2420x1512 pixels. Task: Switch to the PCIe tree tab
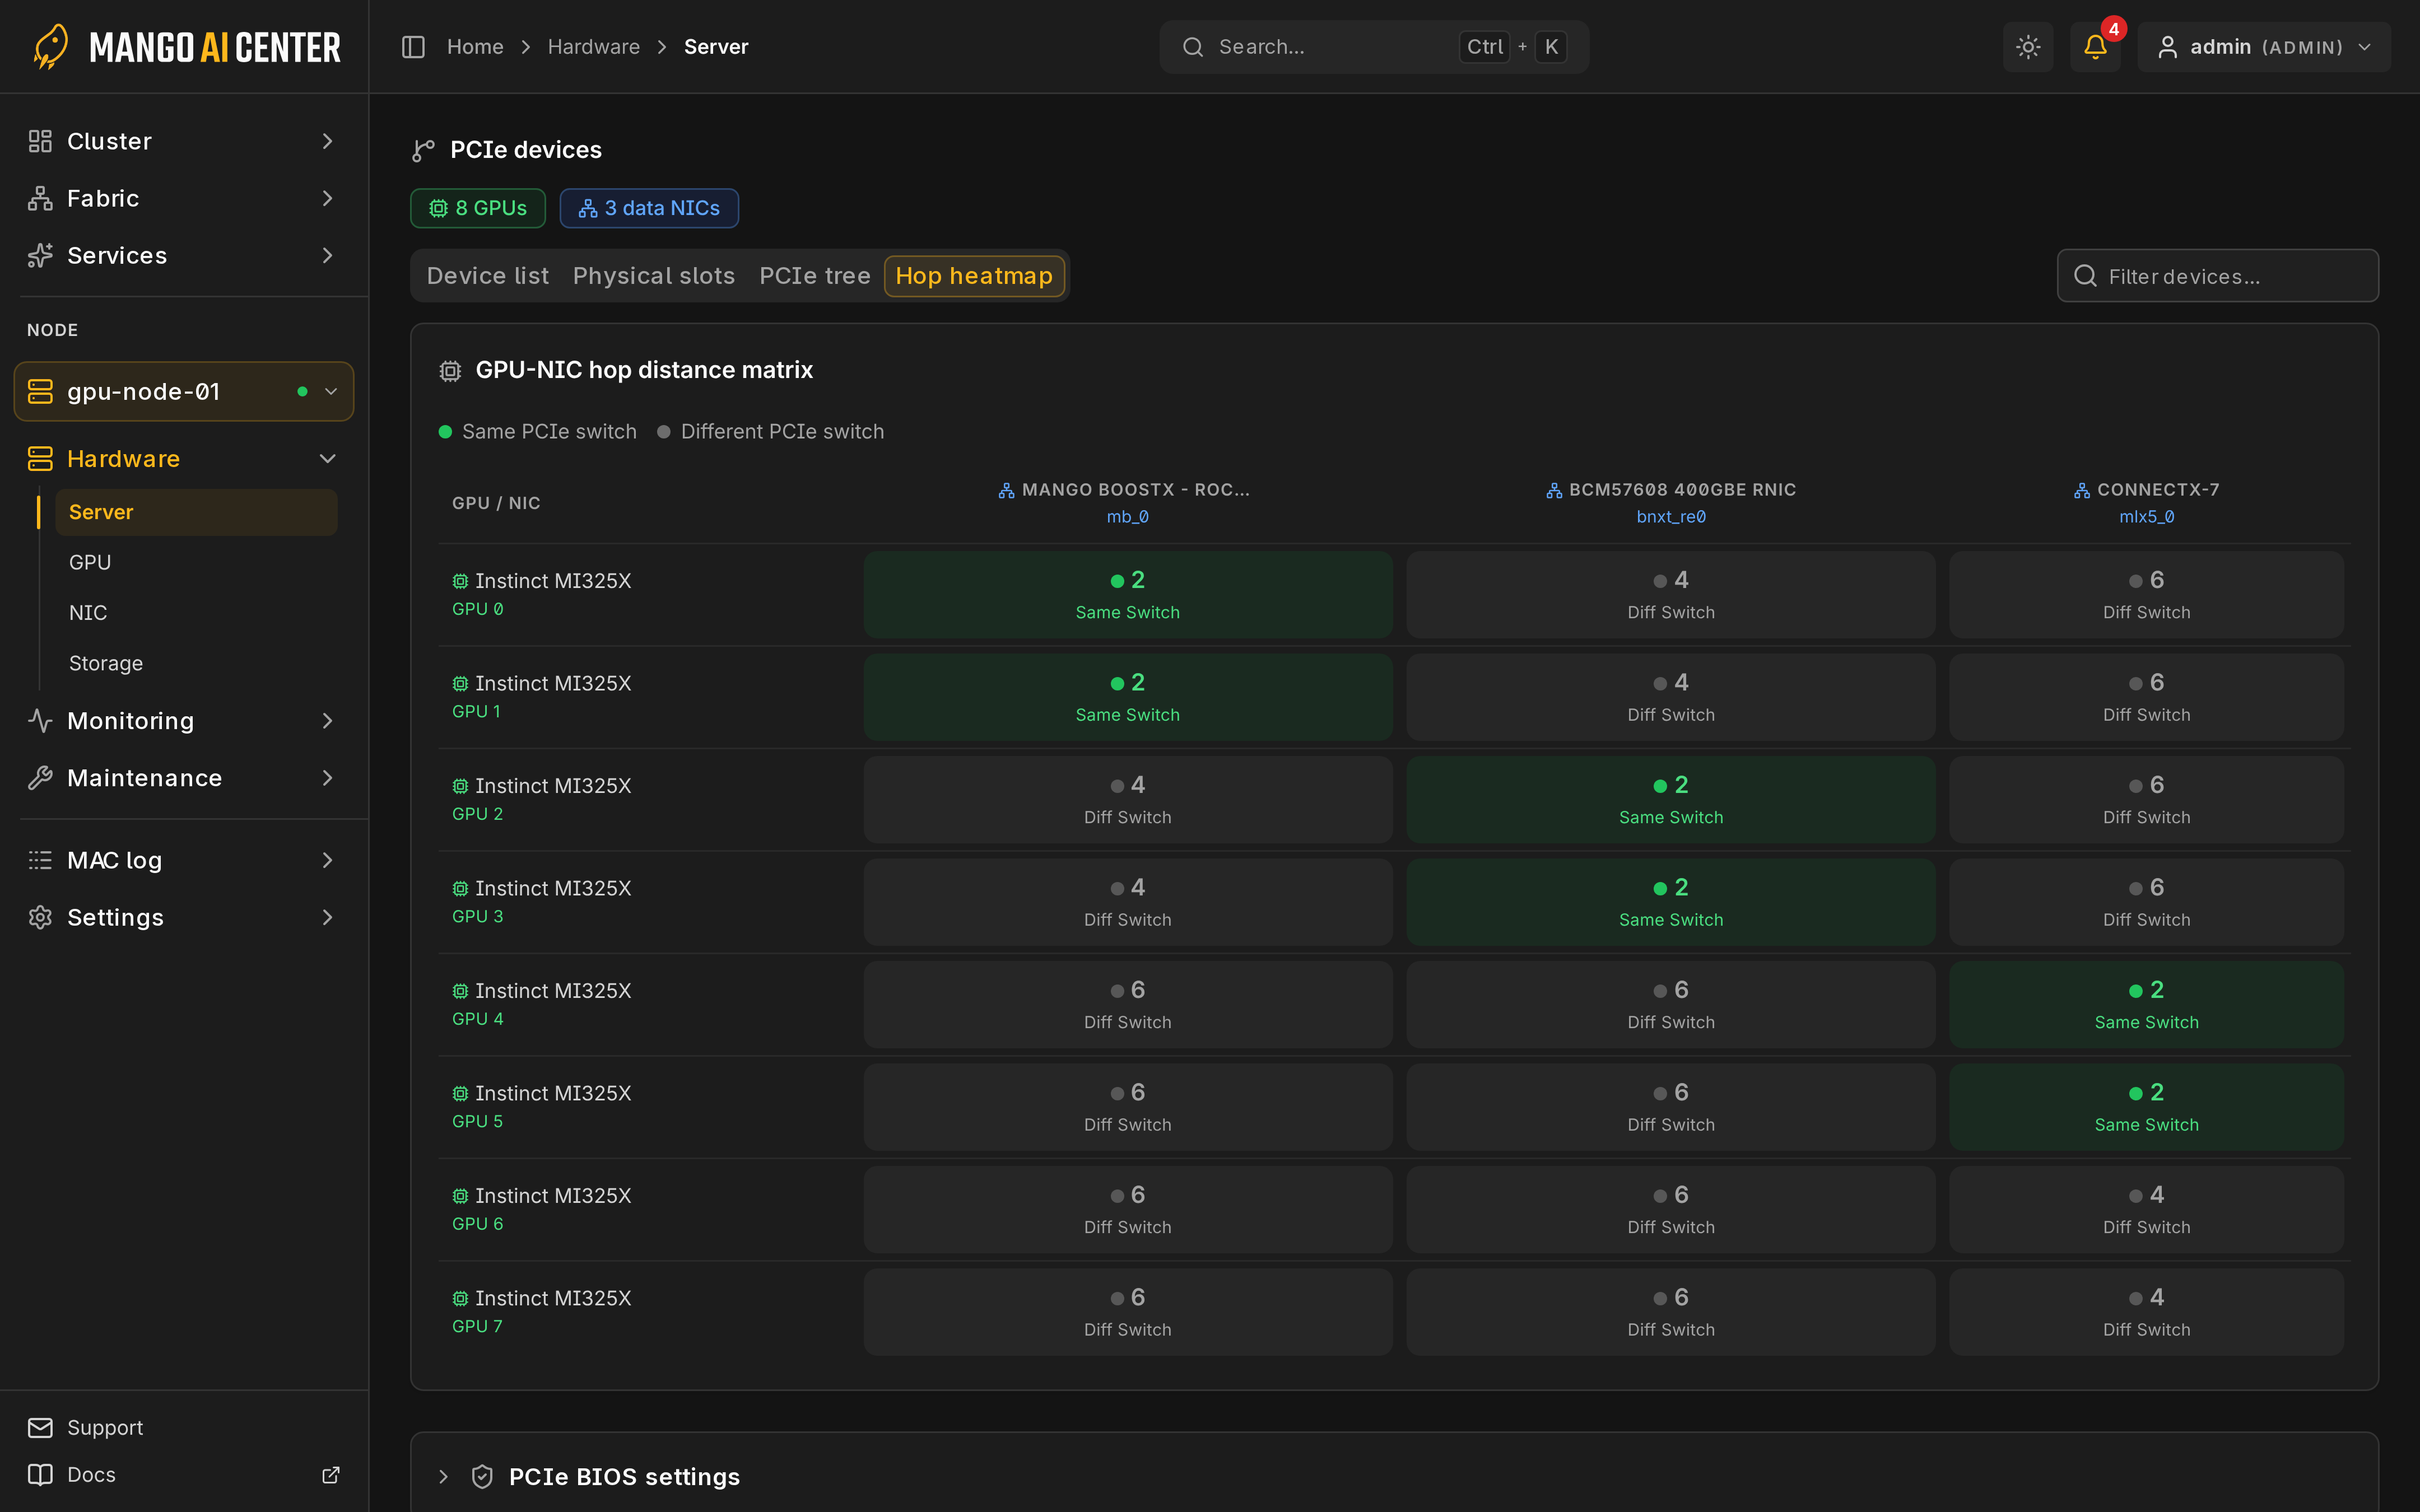point(814,275)
